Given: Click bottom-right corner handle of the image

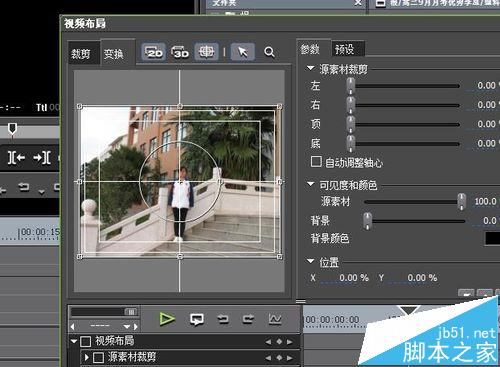Looking at the screenshot, I should point(280,257).
